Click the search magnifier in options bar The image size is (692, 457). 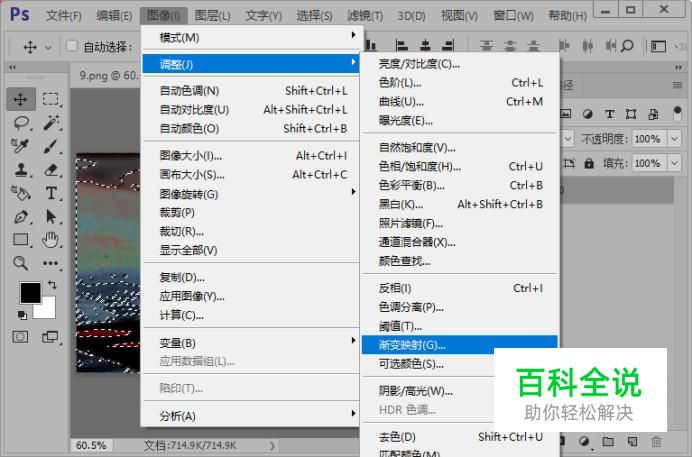627,46
